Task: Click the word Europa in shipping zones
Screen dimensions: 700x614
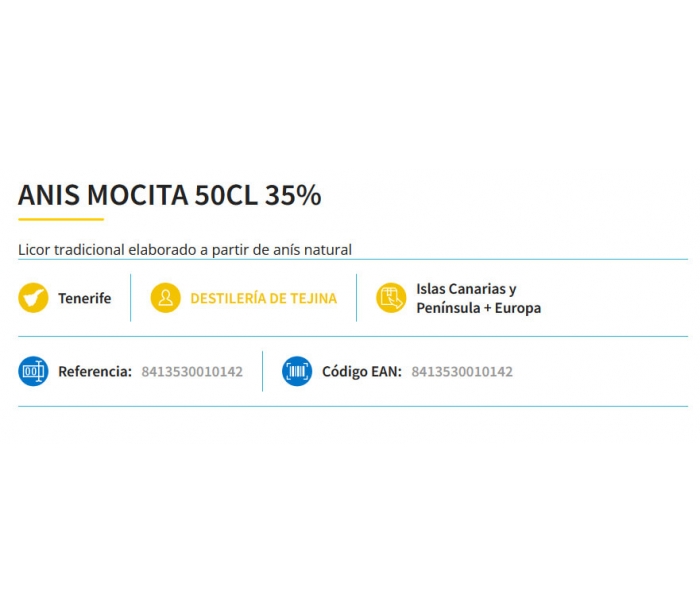Action: [x=518, y=308]
